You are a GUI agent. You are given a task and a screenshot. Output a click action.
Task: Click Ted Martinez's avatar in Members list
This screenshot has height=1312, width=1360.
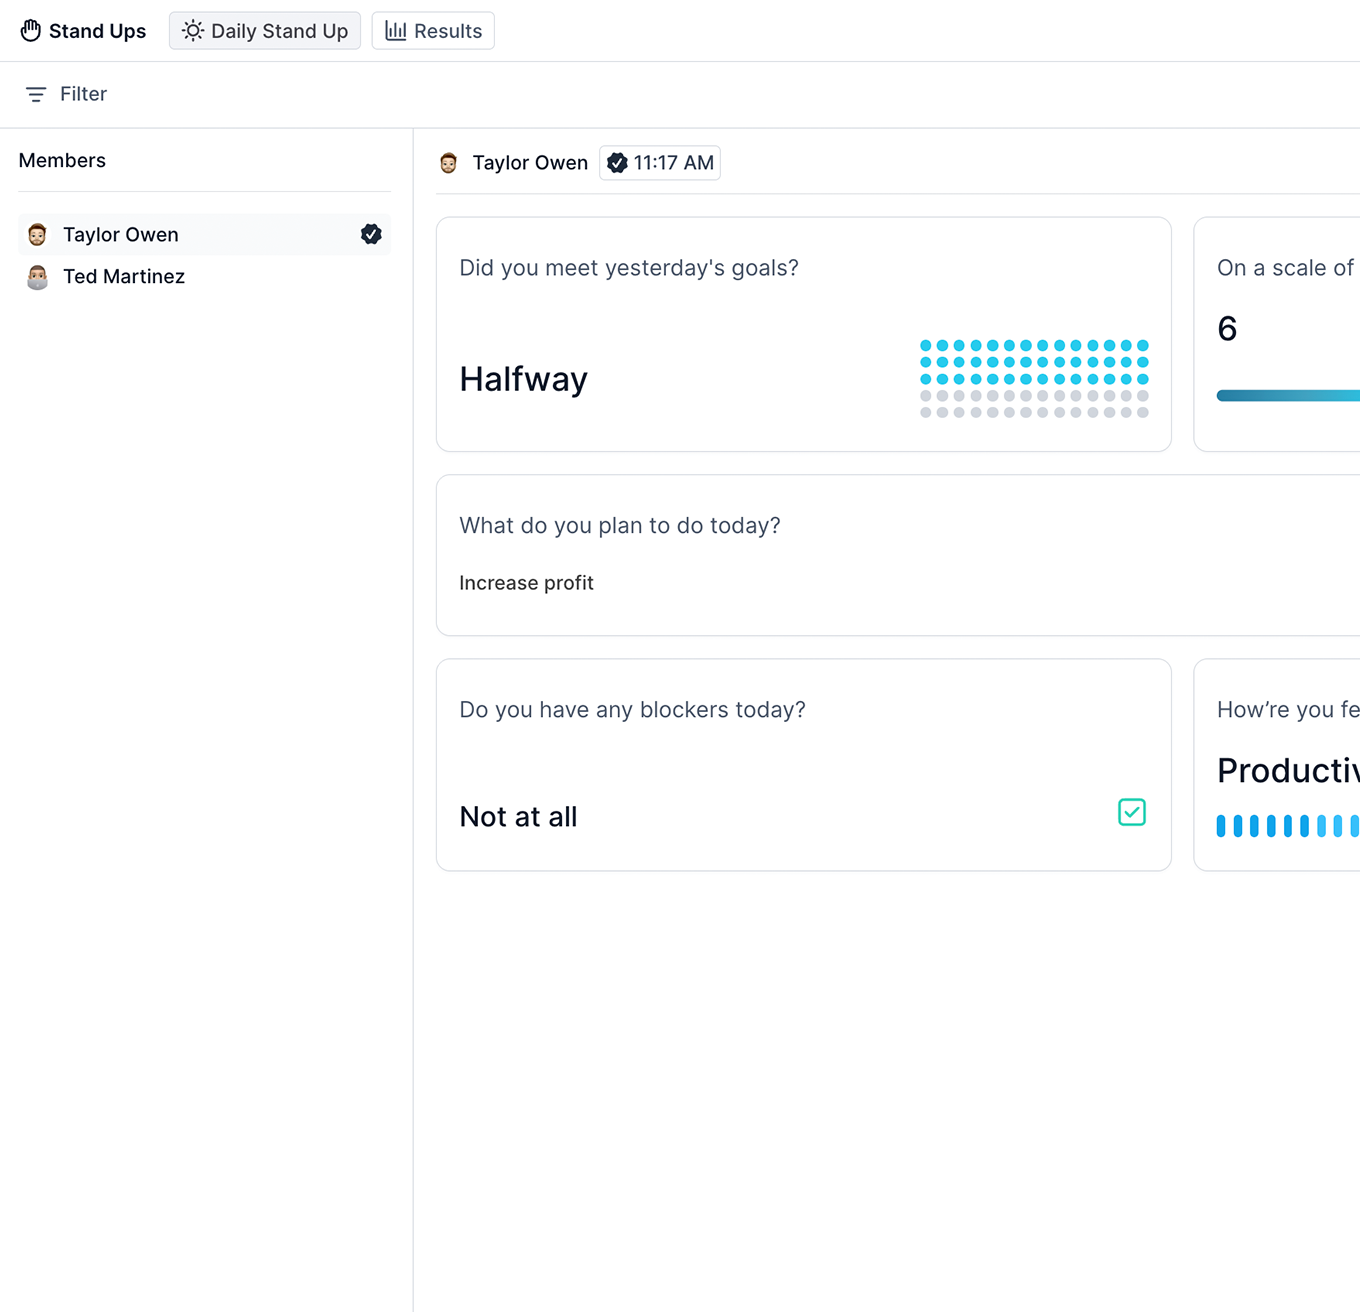tap(37, 277)
